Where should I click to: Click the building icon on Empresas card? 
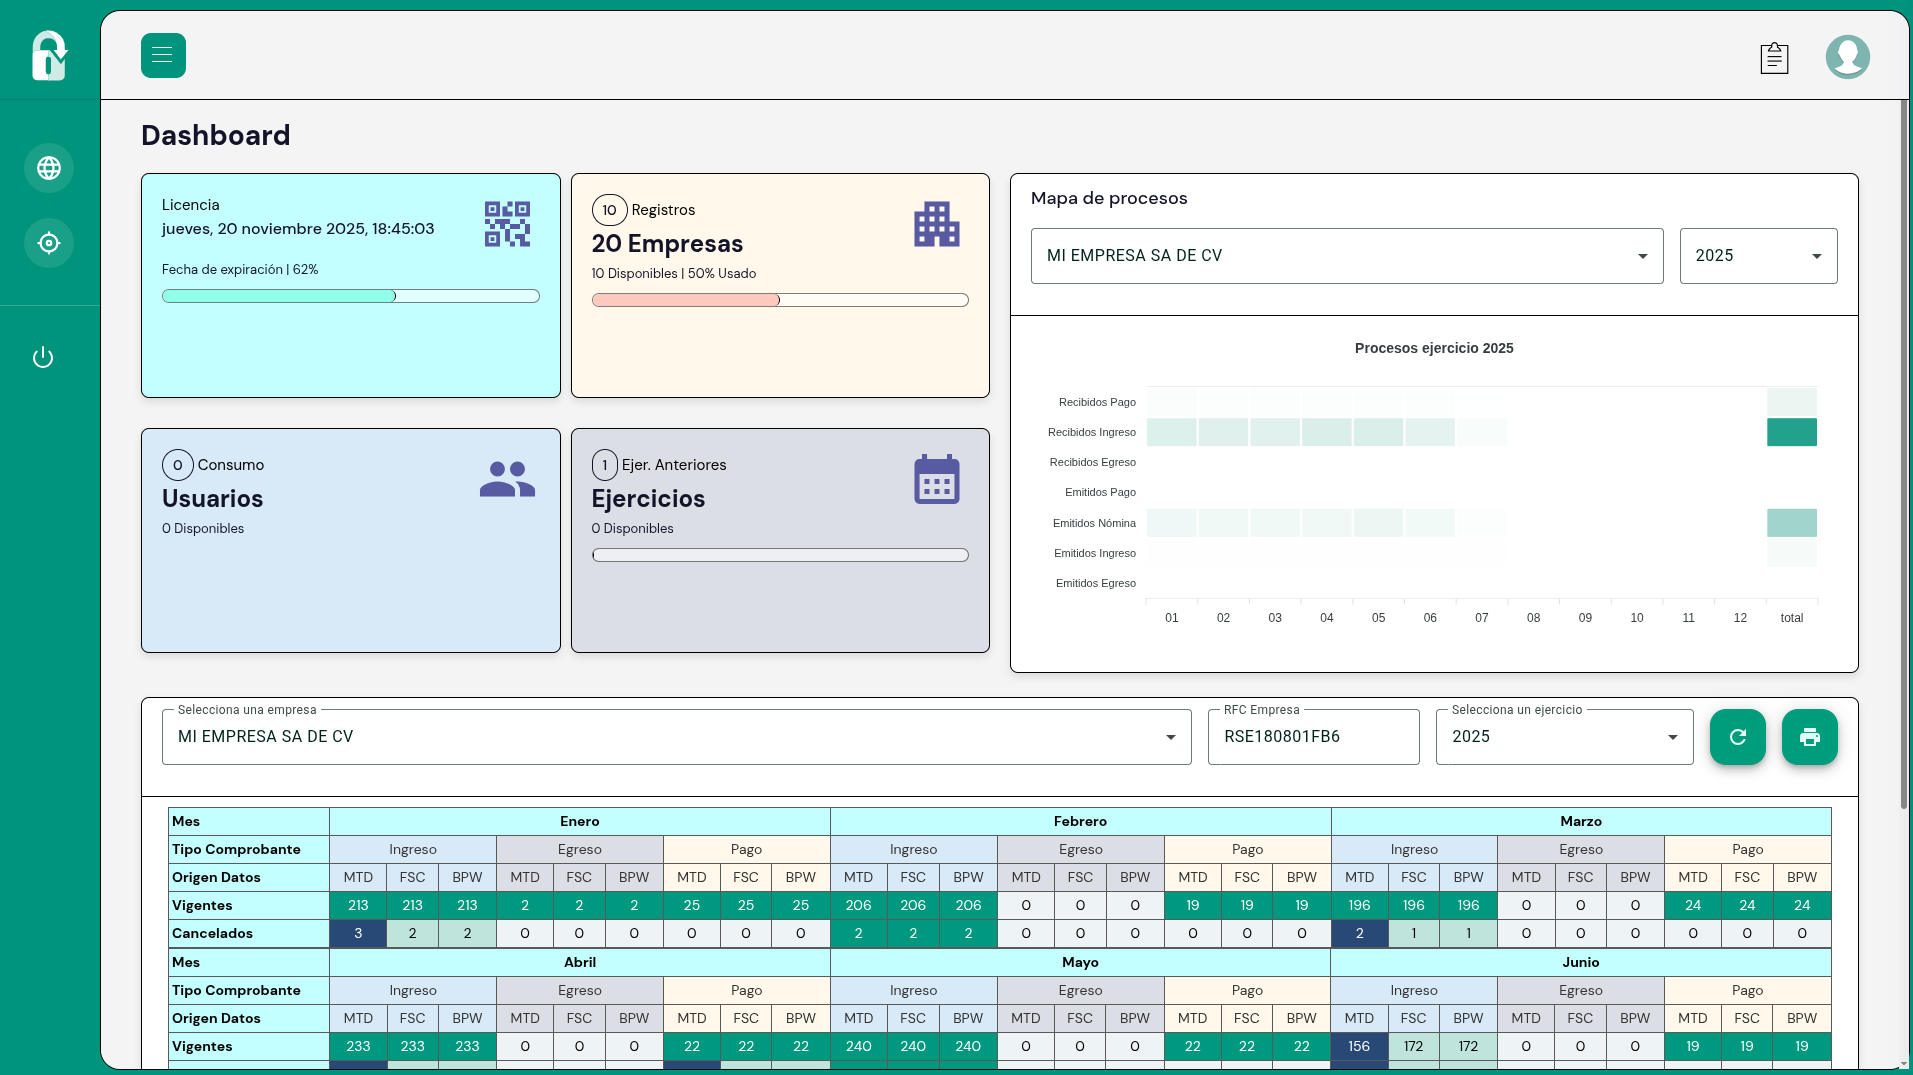click(937, 224)
